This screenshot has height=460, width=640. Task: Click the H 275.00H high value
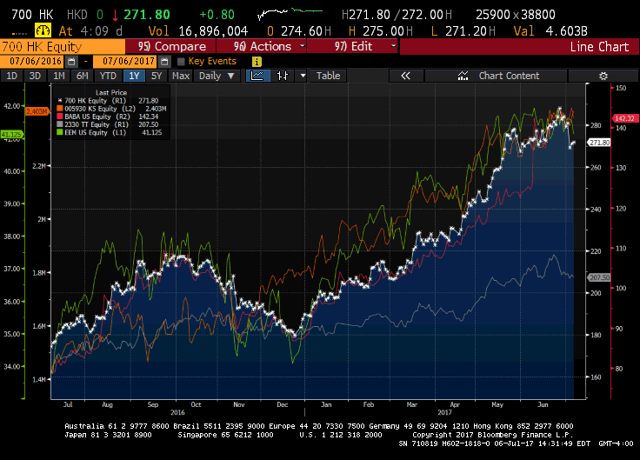click(x=381, y=31)
